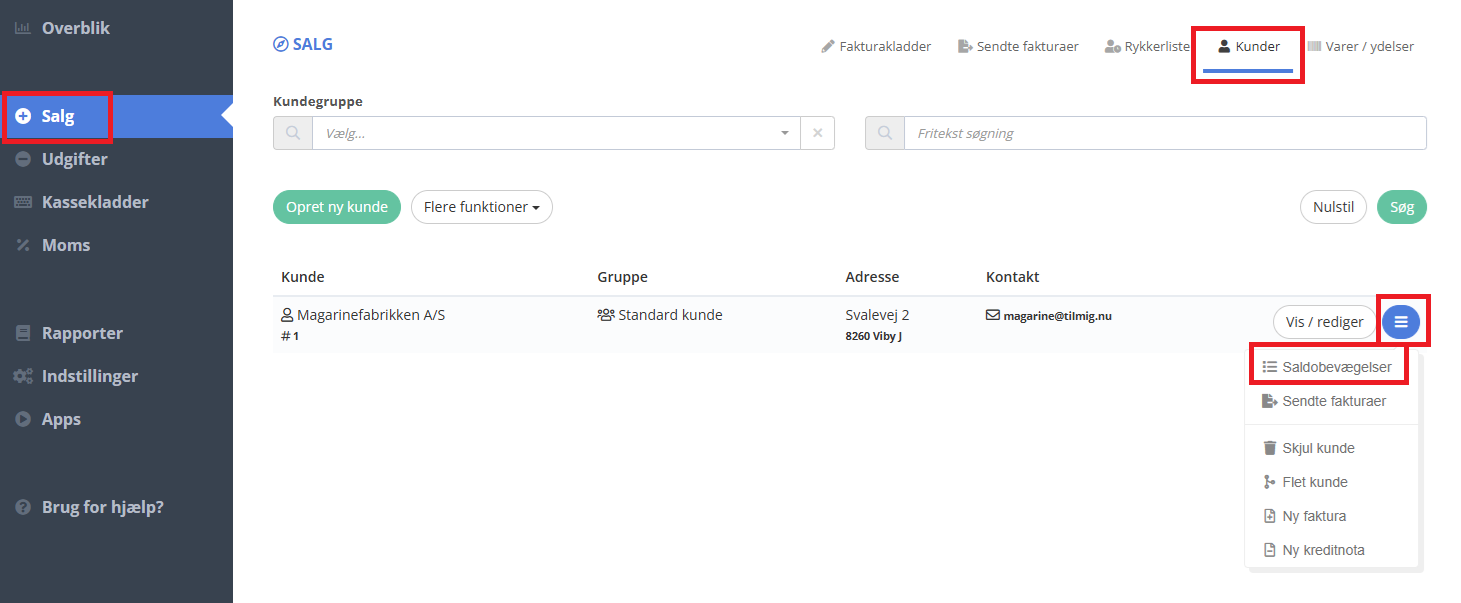Click the merge icon for Flet kunde
The width and height of the screenshot is (1461, 603).
click(x=1269, y=482)
